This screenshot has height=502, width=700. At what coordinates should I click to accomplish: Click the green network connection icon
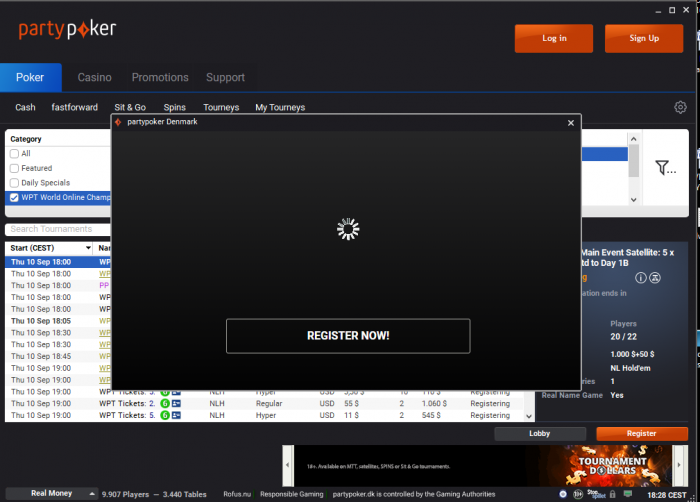628,494
